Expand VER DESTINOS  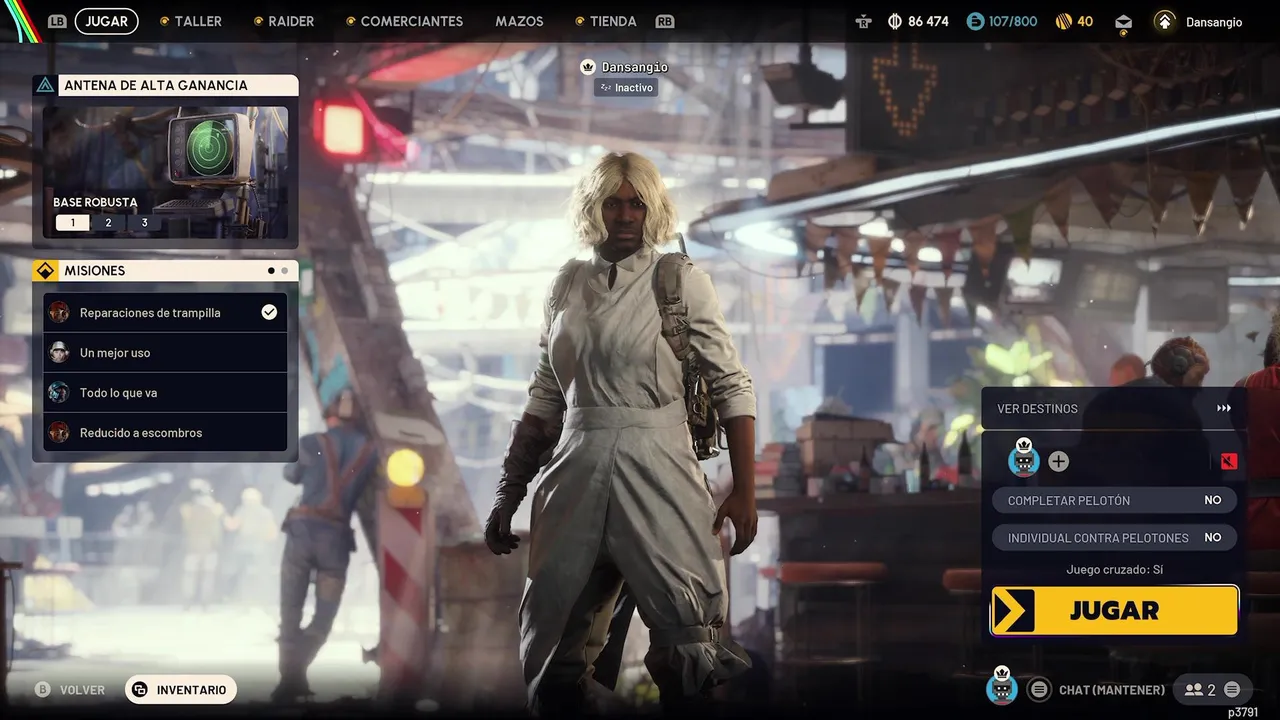tap(1113, 408)
